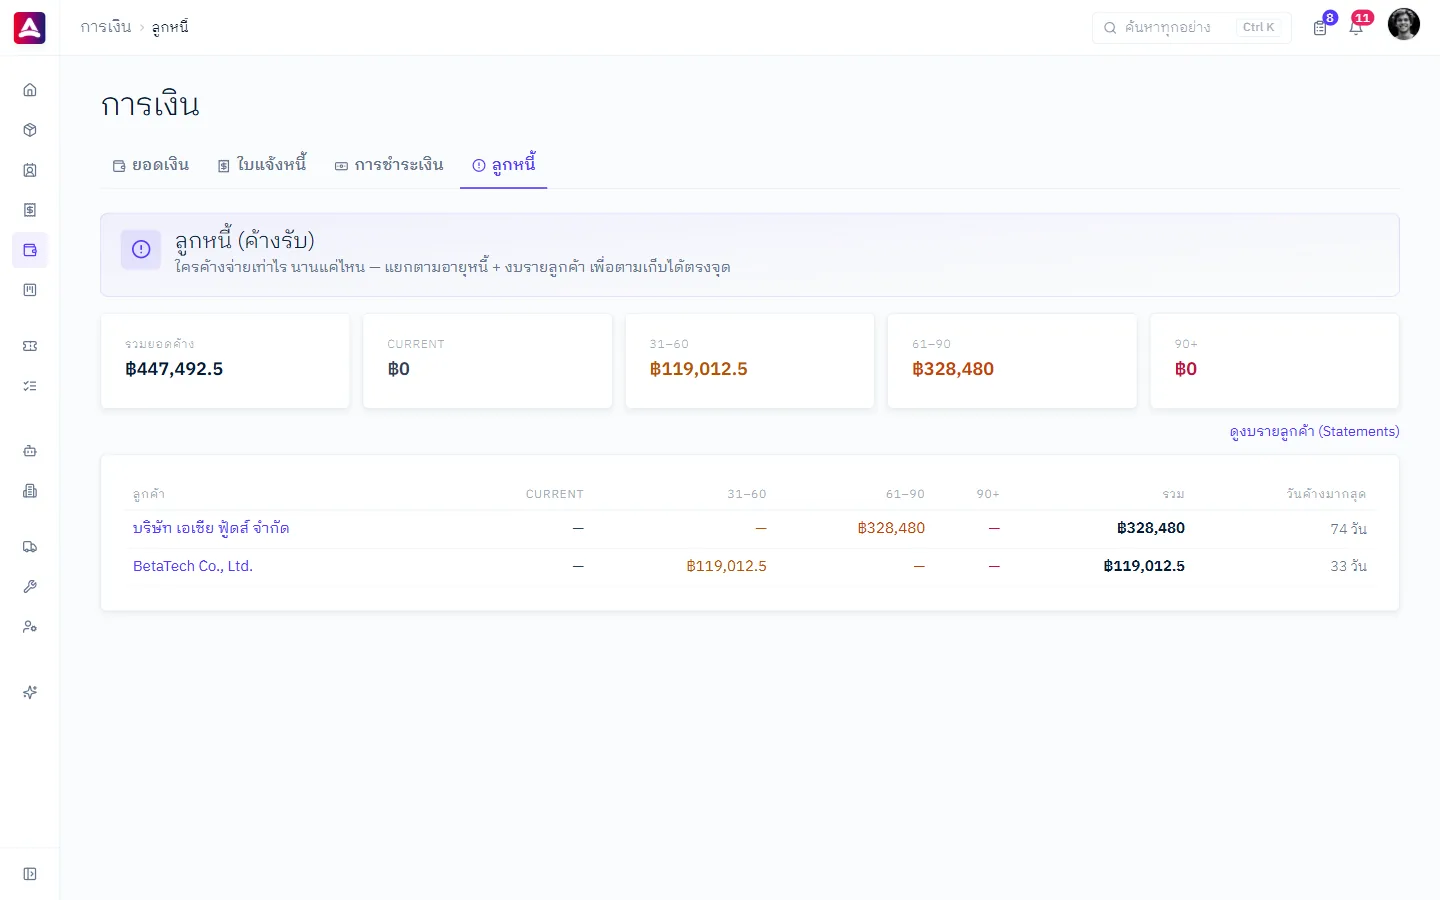
Task: Click the '74 วัน' cell
Action: 1348,528
